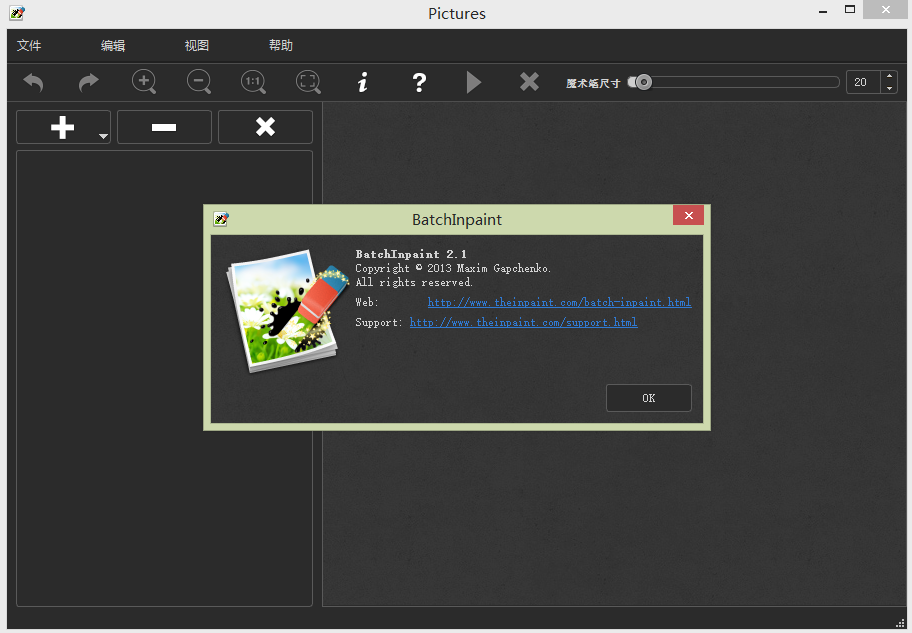The height and width of the screenshot is (633, 912).
Task: Open the info (i) icon
Action: click(x=363, y=82)
